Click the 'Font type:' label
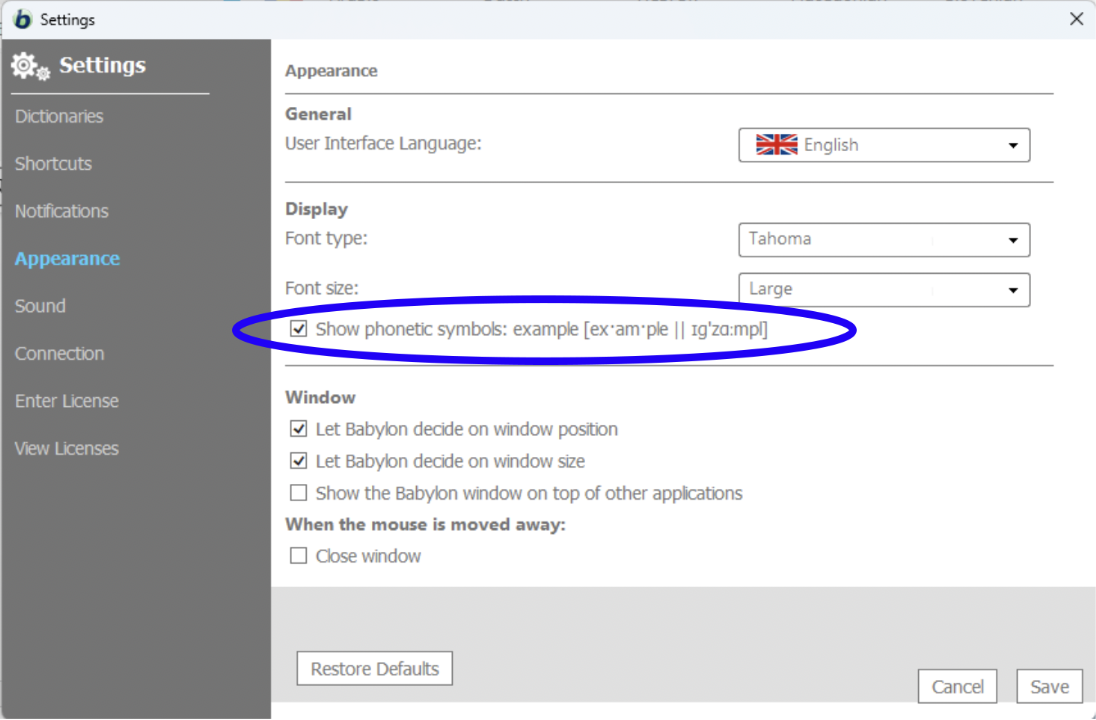 (326, 238)
